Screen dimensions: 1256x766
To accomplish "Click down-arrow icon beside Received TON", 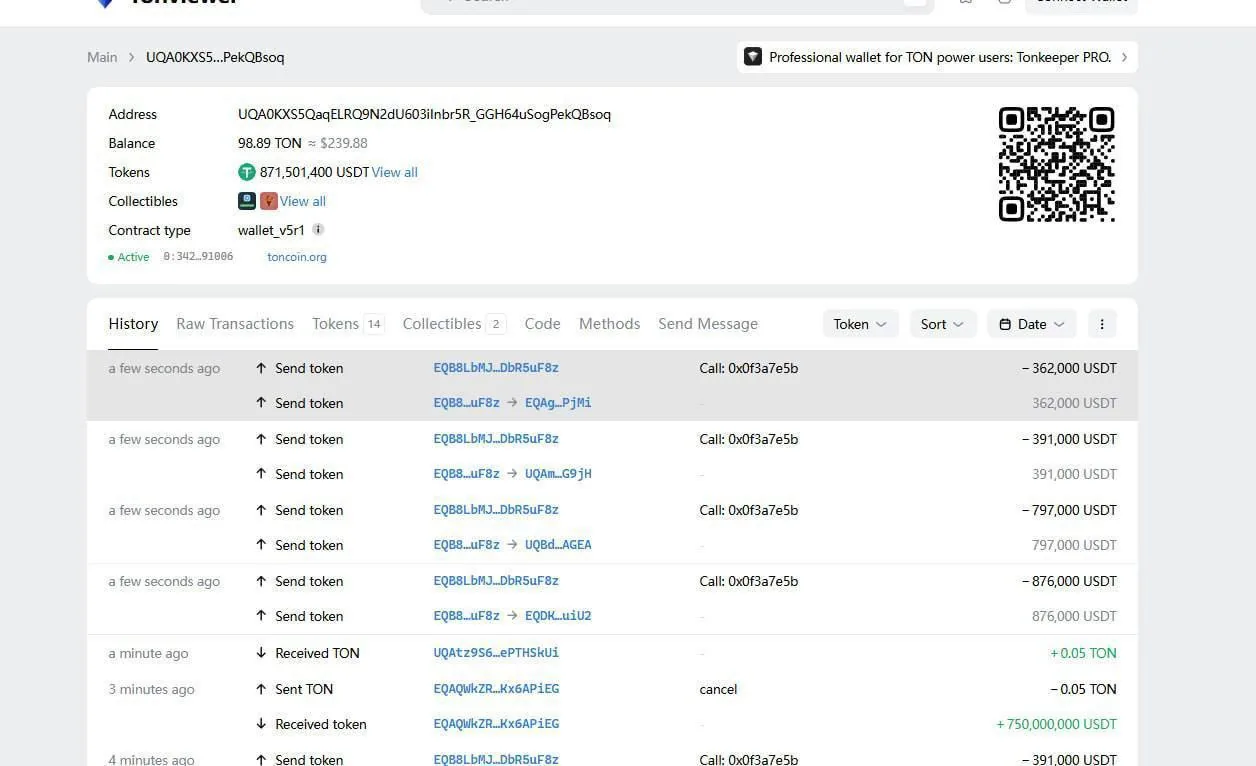I will 261,653.
